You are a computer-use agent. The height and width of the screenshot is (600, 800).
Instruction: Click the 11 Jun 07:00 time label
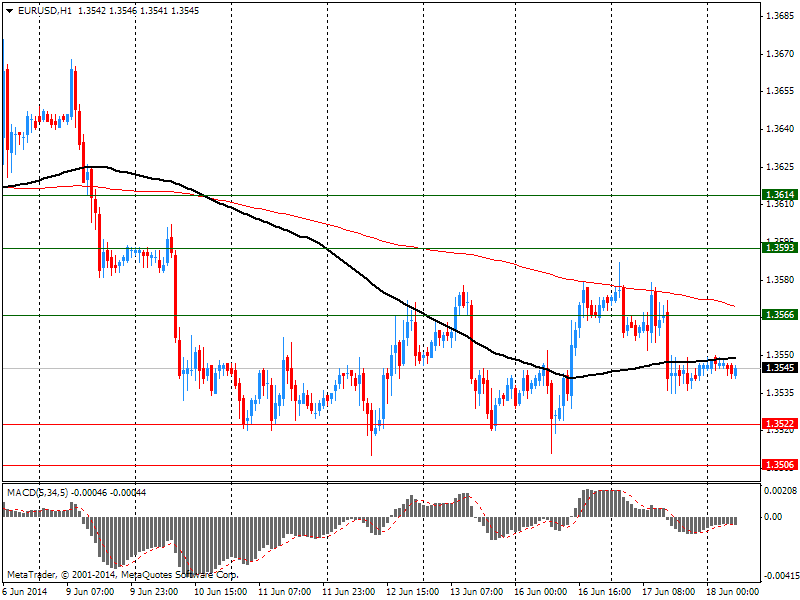click(x=285, y=592)
